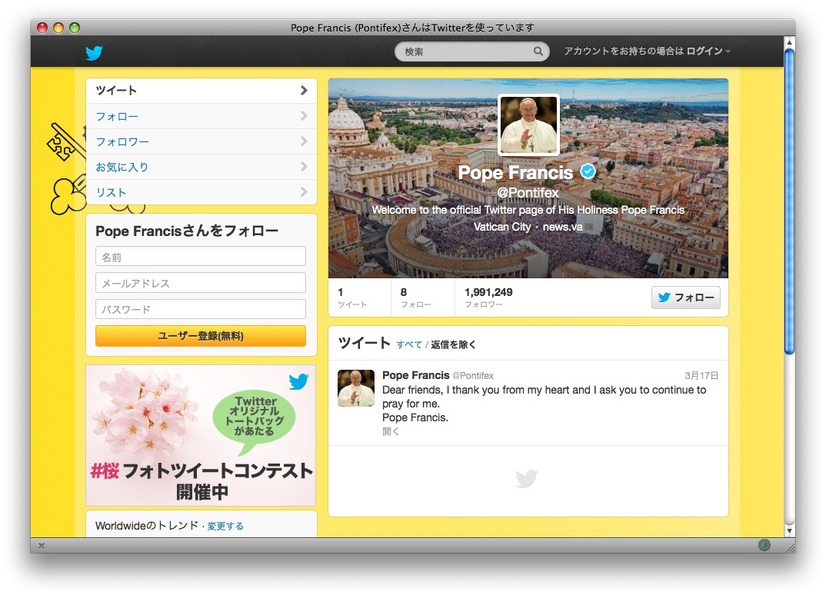Screen dimensions: 826x595
Task: Click the scrollbar down arrow
Action: [789, 531]
